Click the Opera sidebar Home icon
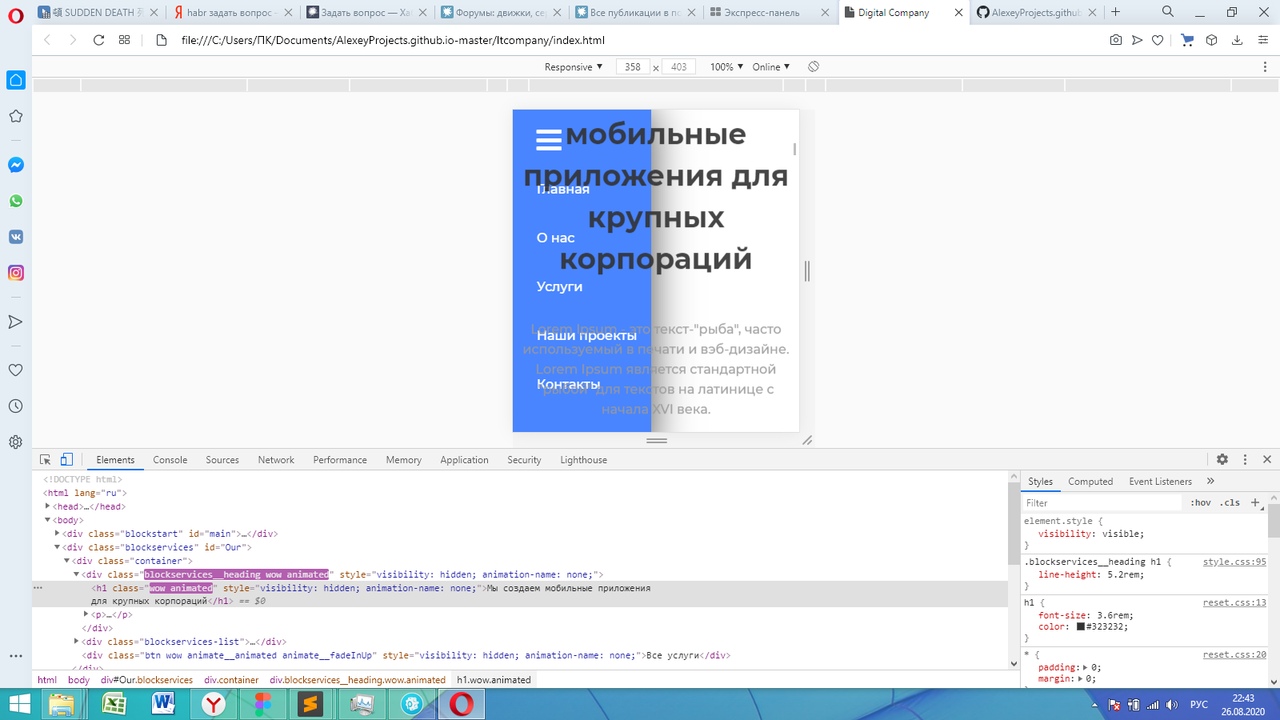Viewport: 1280px width, 720px height. click(x=16, y=80)
